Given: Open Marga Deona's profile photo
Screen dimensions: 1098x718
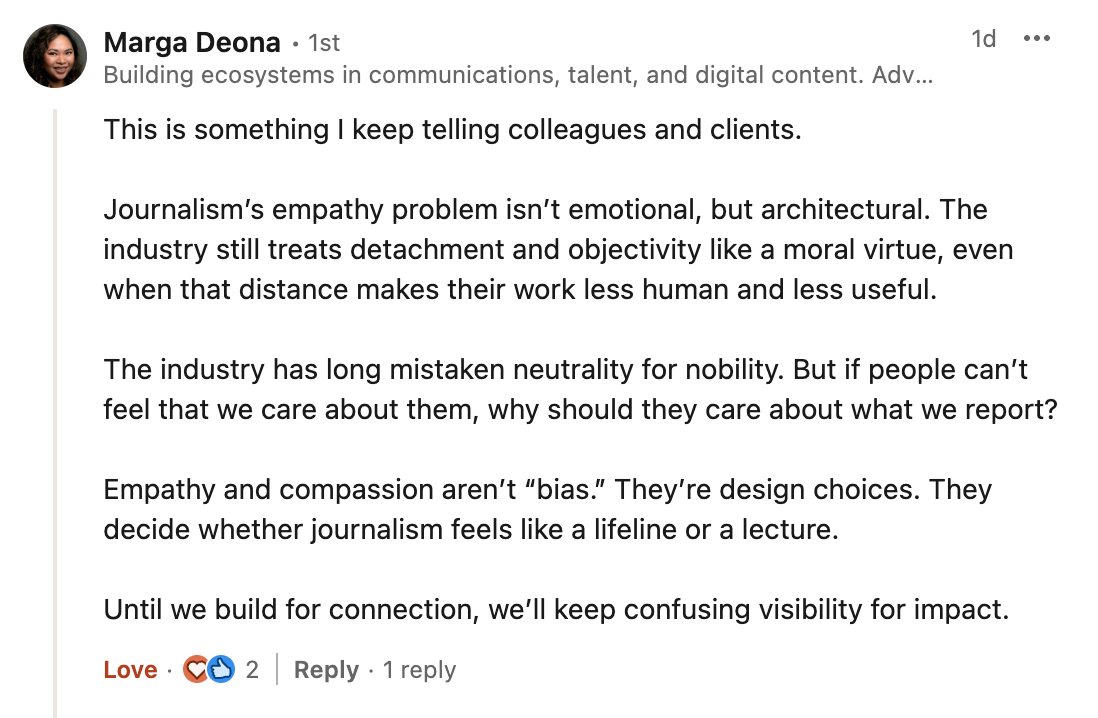Looking at the screenshot, I should pos(55,56).
